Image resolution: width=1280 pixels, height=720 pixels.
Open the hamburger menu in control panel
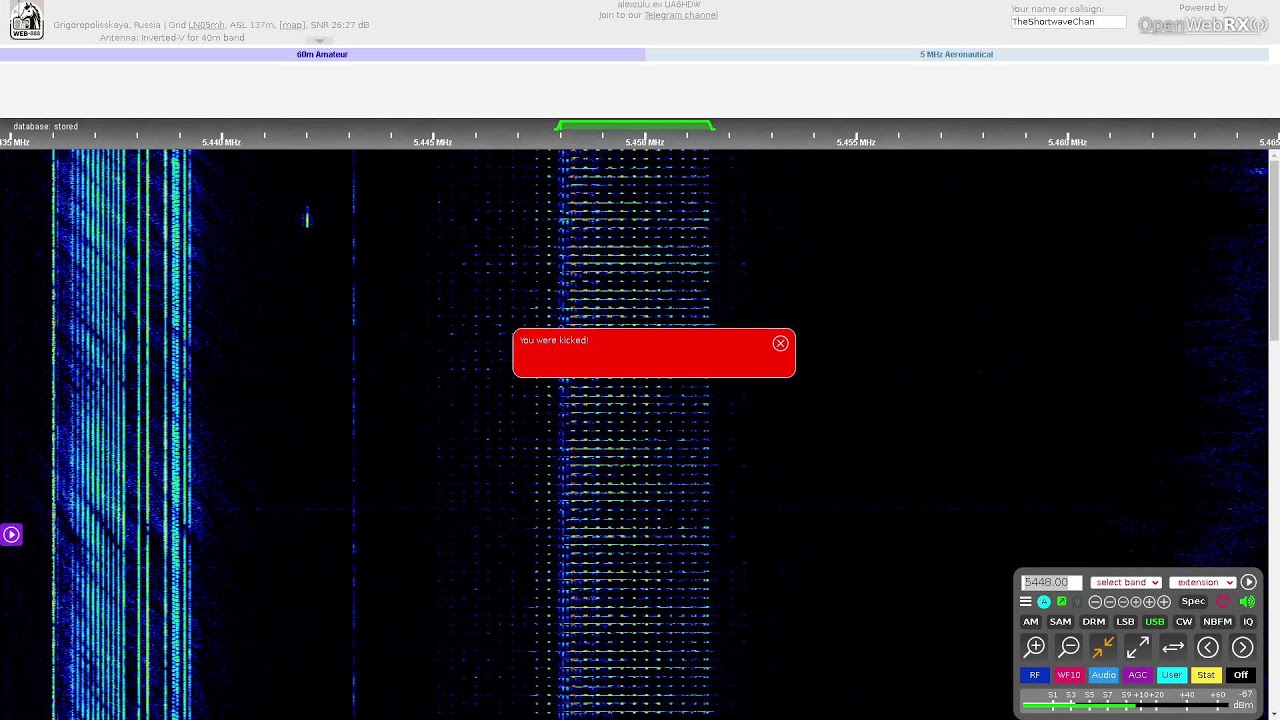pos(1025,602)
